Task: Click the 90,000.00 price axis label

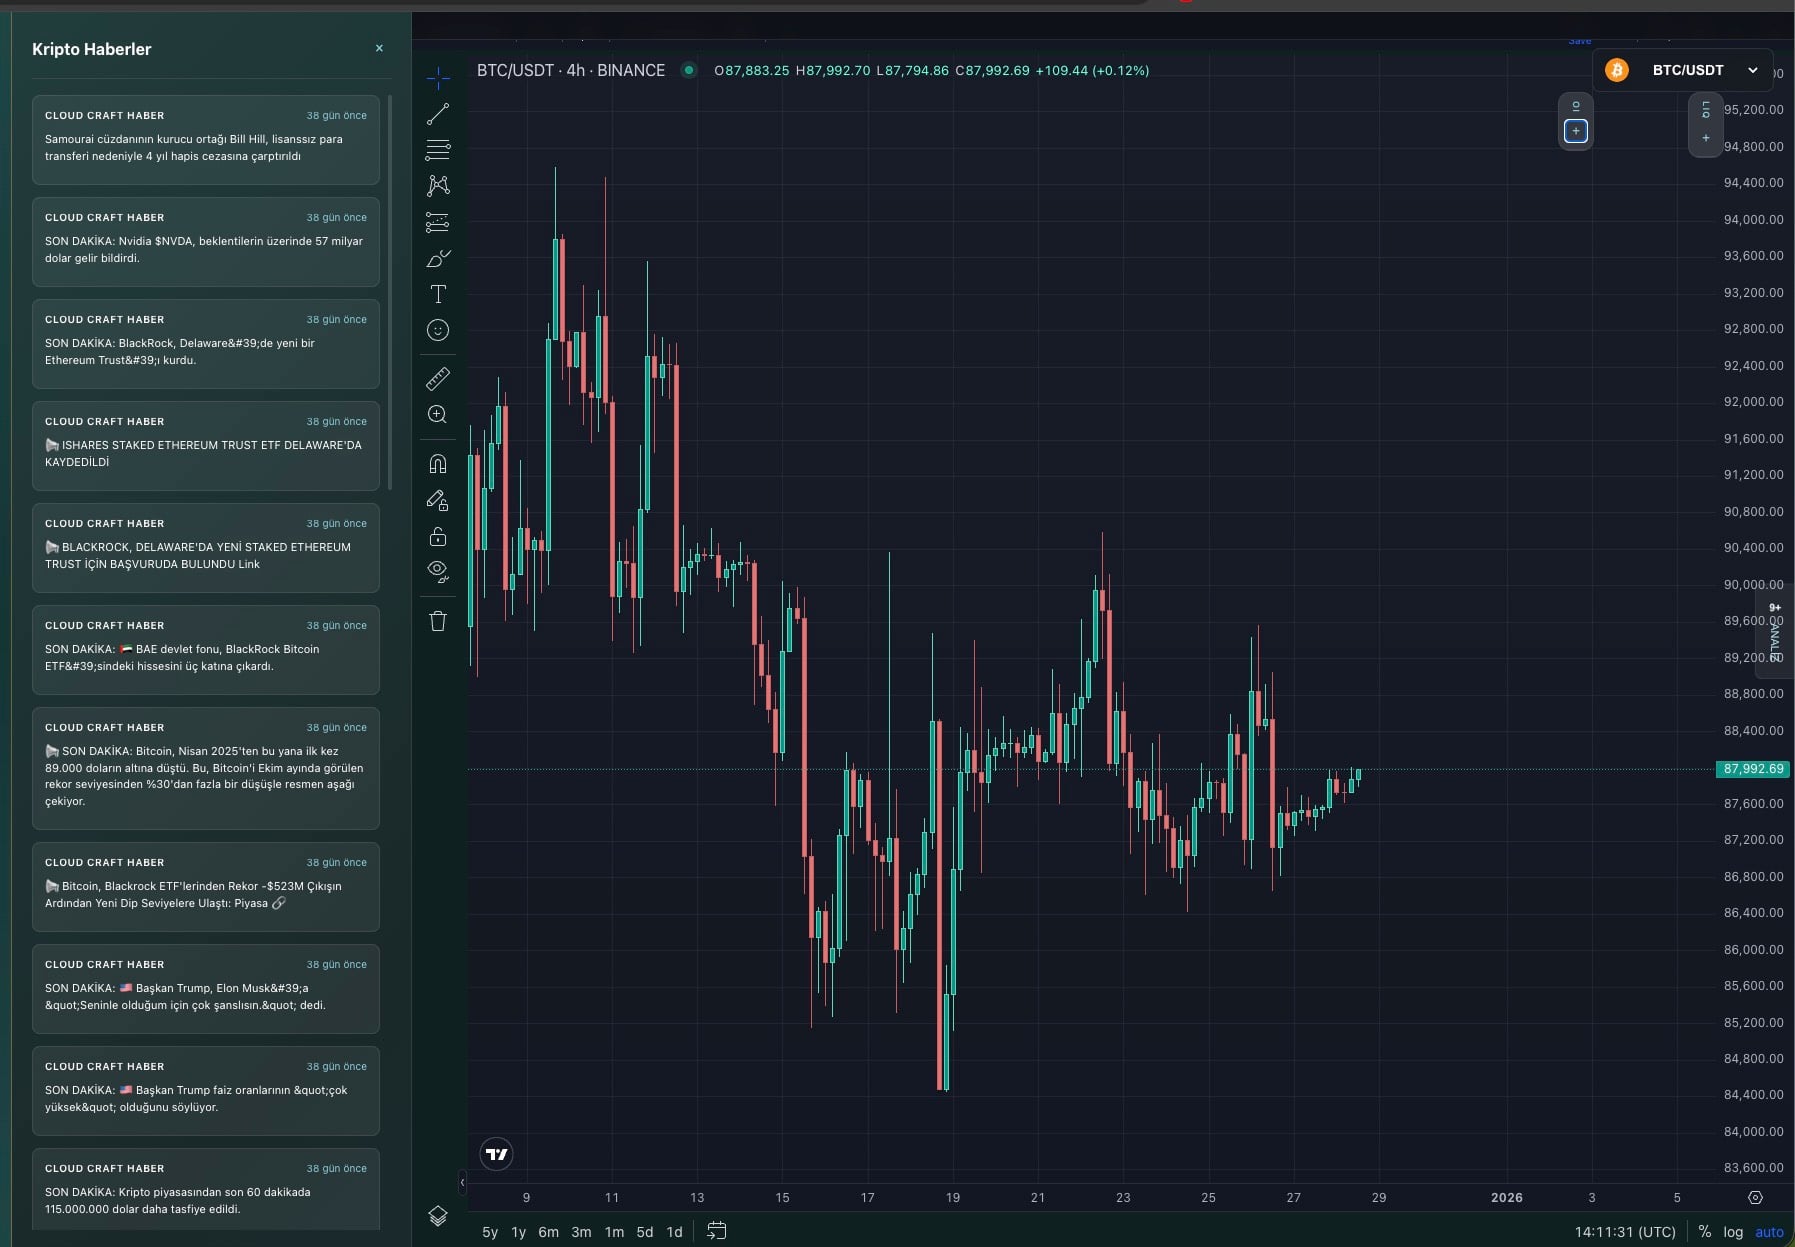Action: pyautogui.click(x=1753, y=584)
